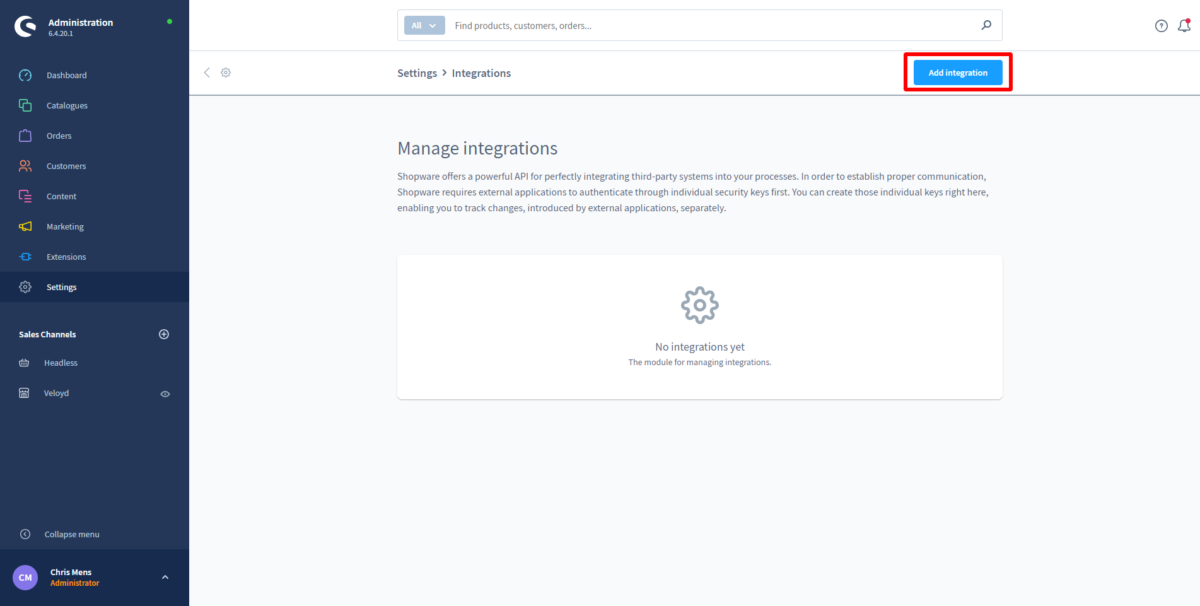Add a new sales channel plus icon
This screenshot has width=1200, height=606.
(164, 334)
